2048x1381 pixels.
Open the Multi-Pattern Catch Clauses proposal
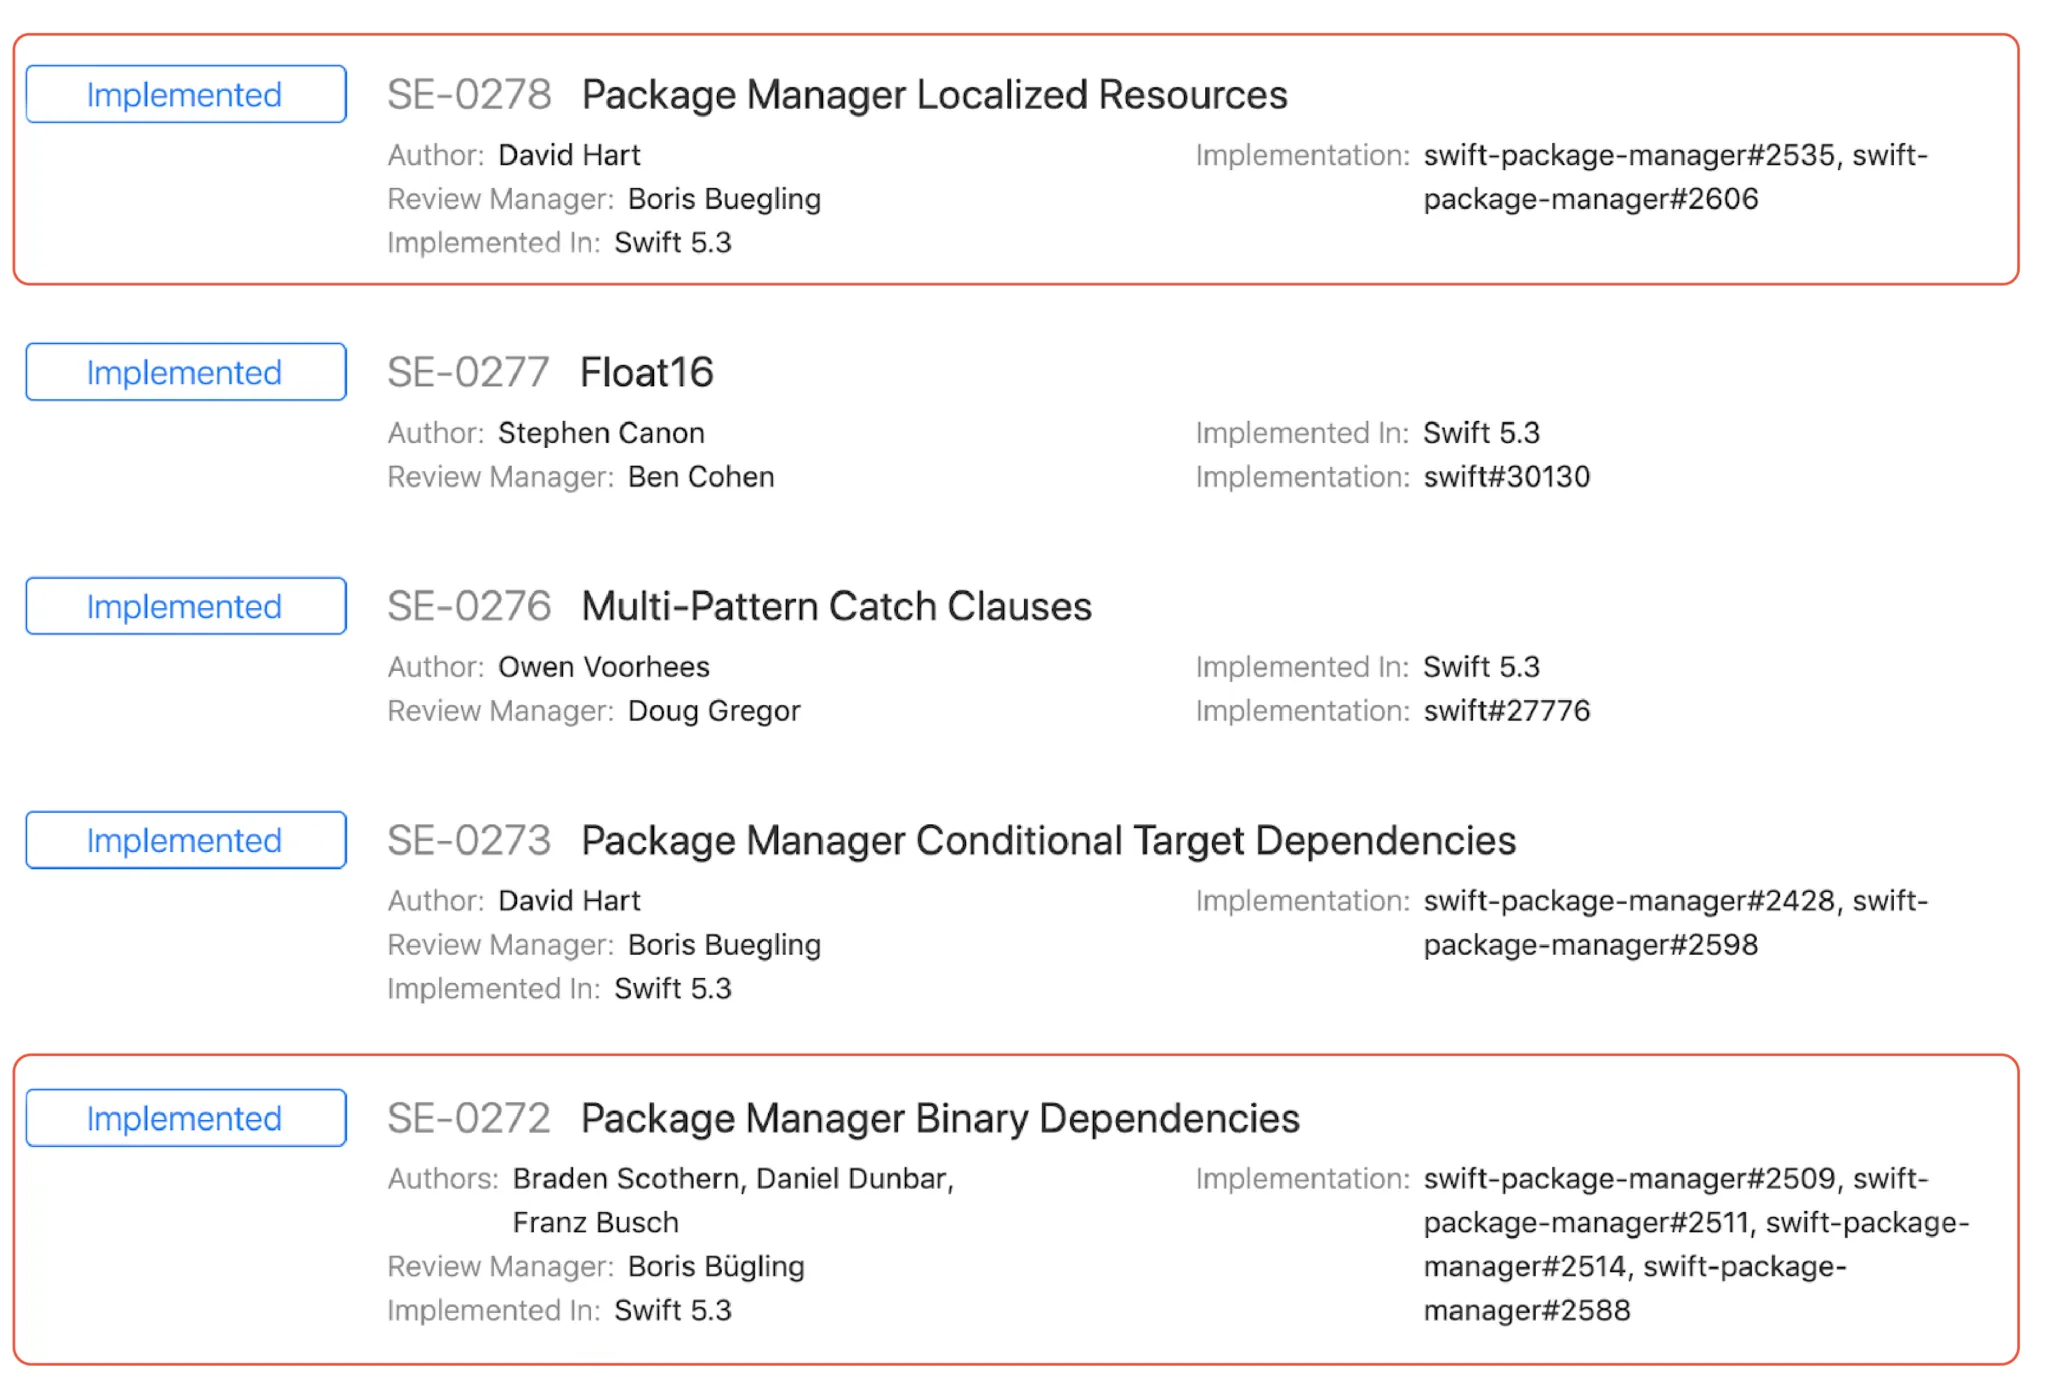tap(836, 606)
